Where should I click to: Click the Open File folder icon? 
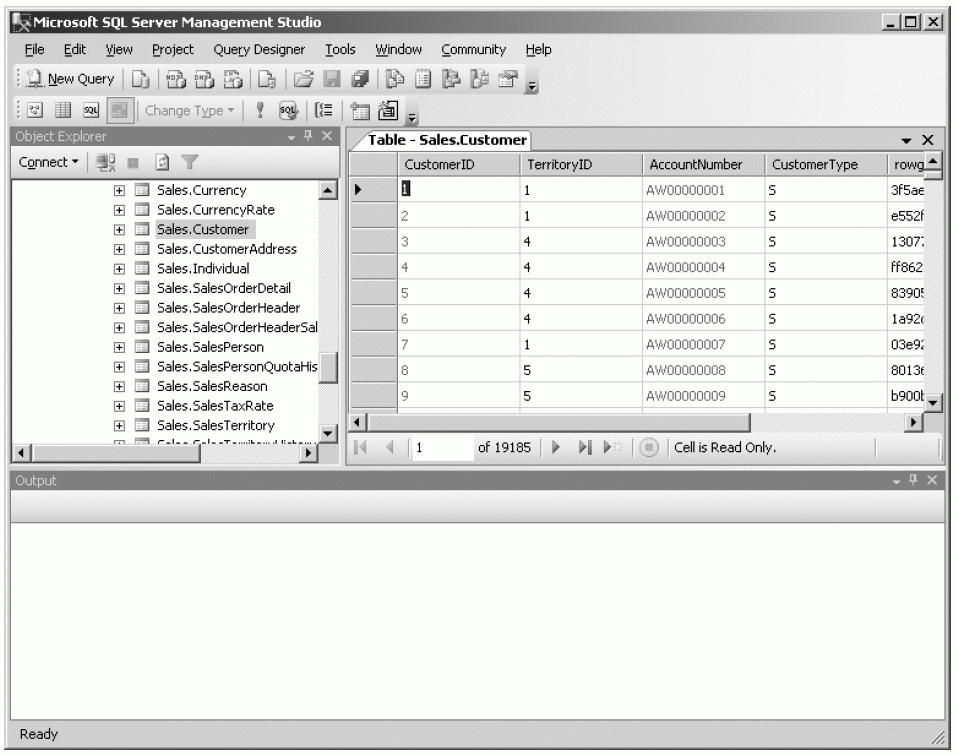pyautogui.click(x=303, y=79)
